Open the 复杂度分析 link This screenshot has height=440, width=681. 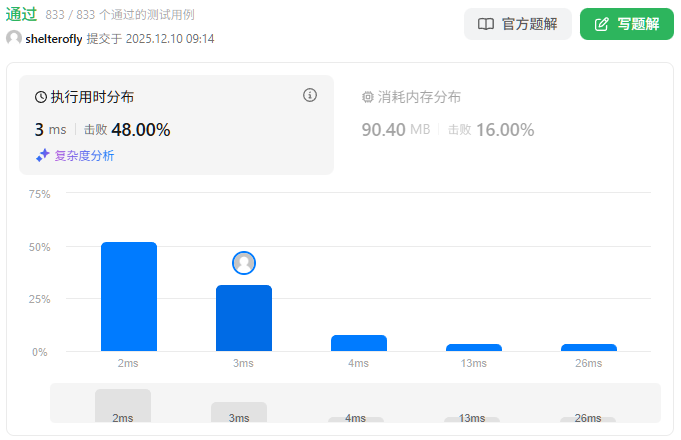[84, 155]
